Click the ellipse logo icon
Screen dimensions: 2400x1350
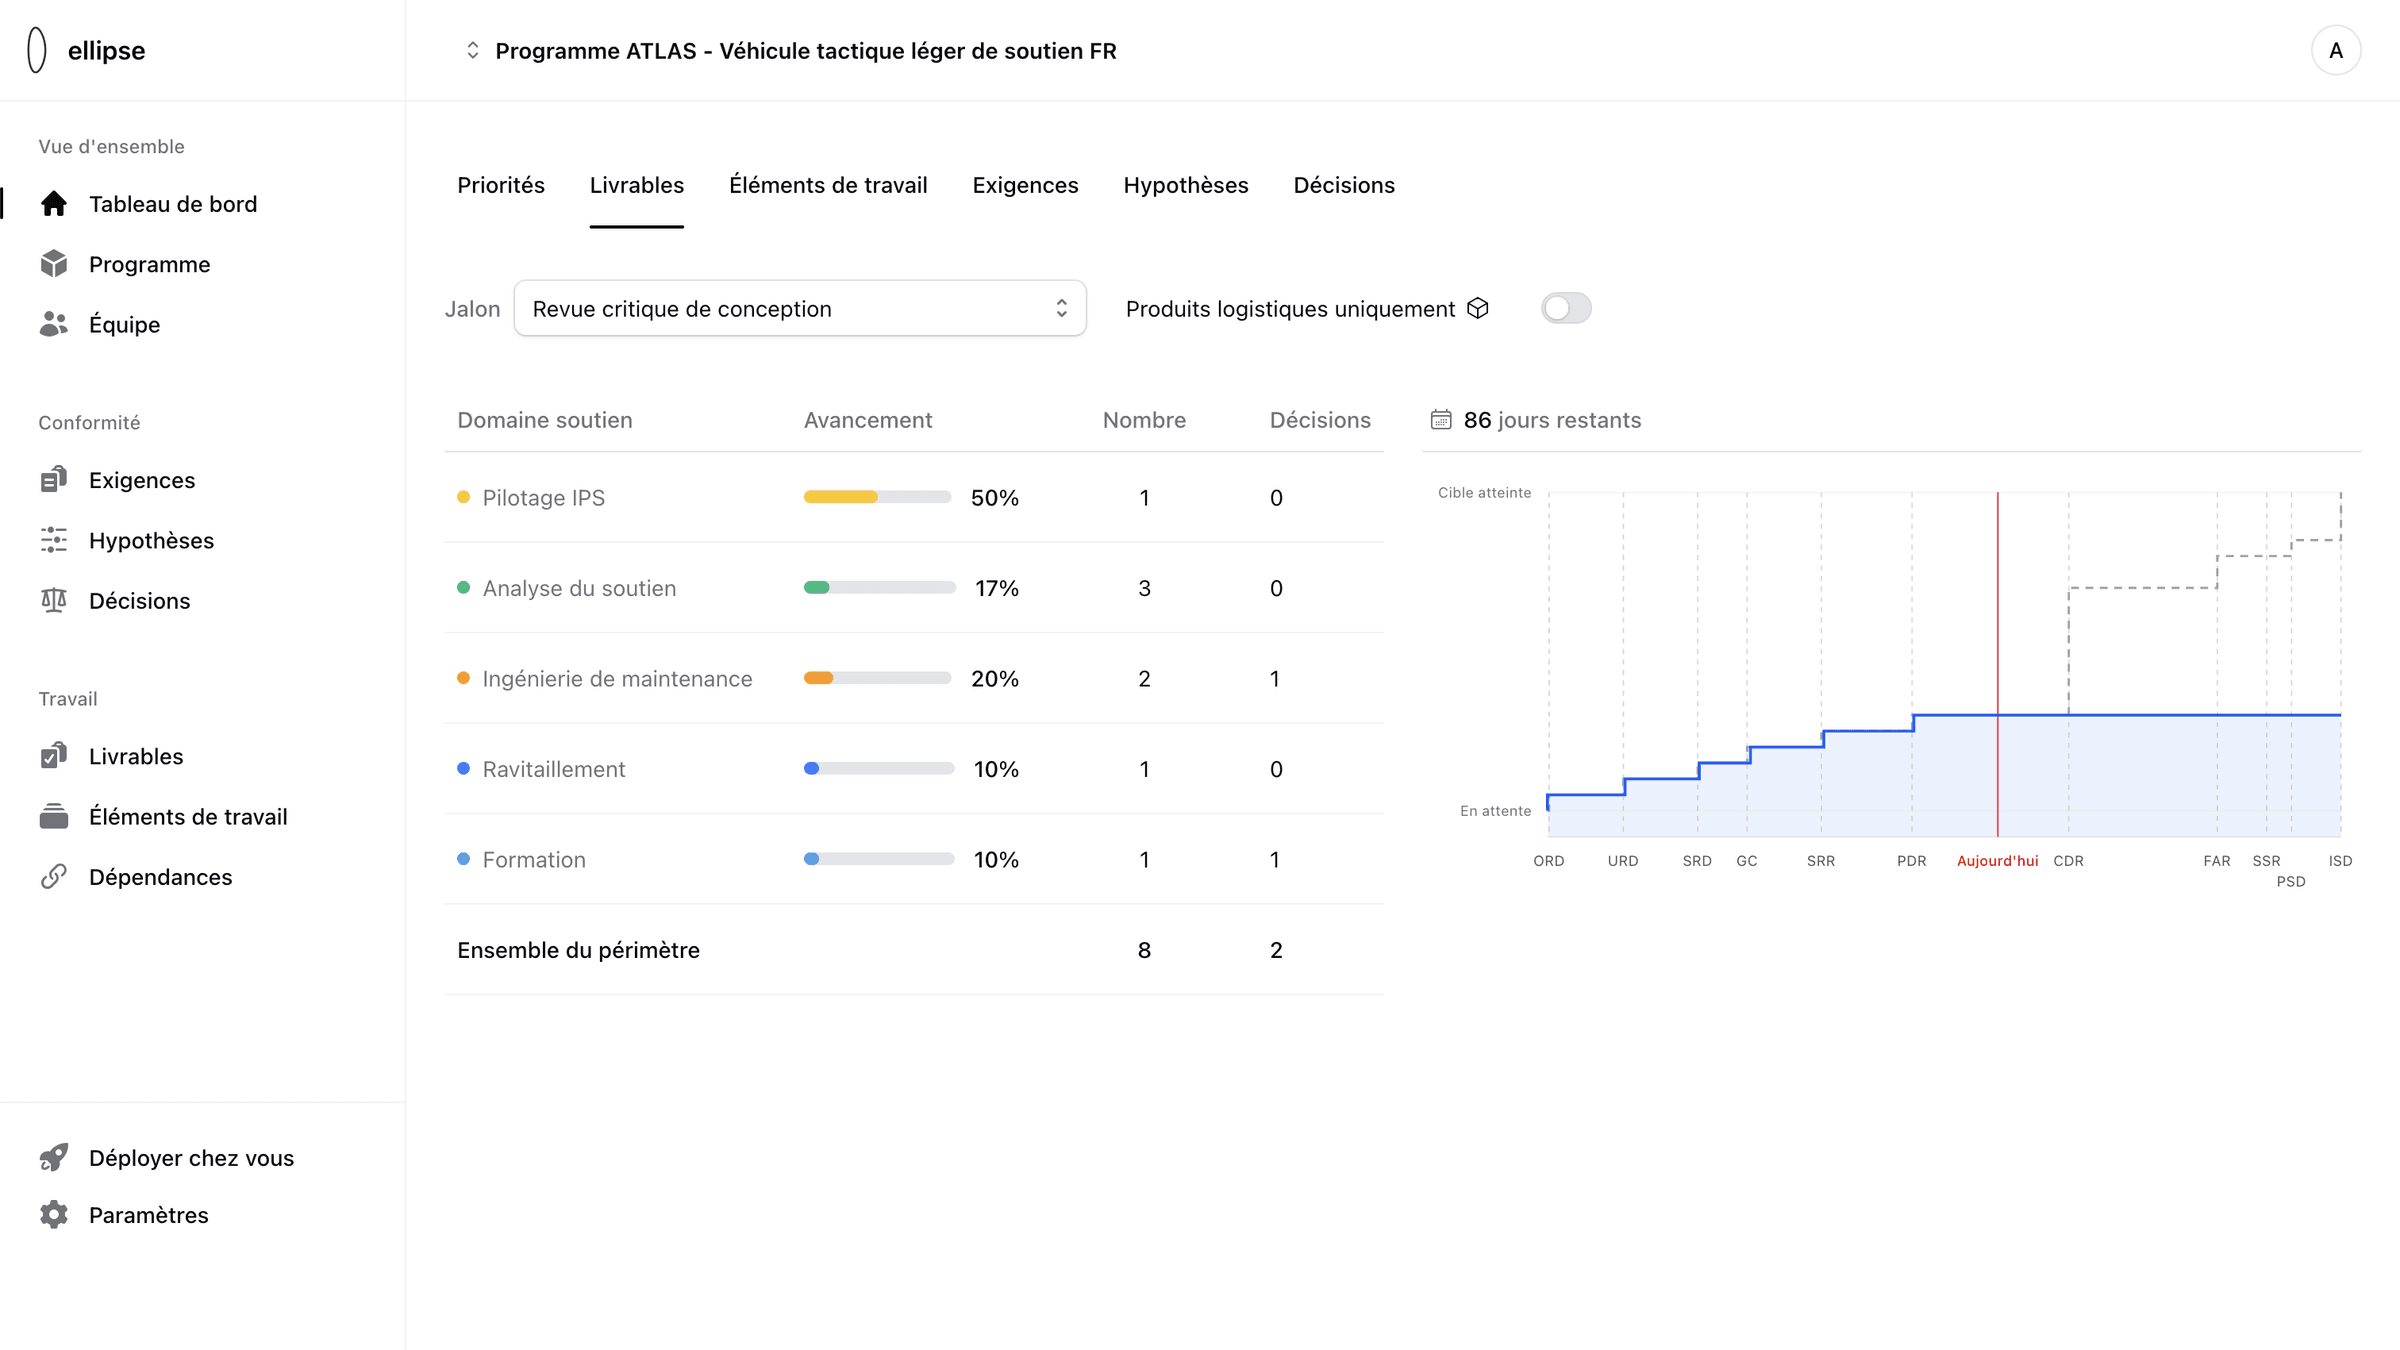(x=37, y=50)
